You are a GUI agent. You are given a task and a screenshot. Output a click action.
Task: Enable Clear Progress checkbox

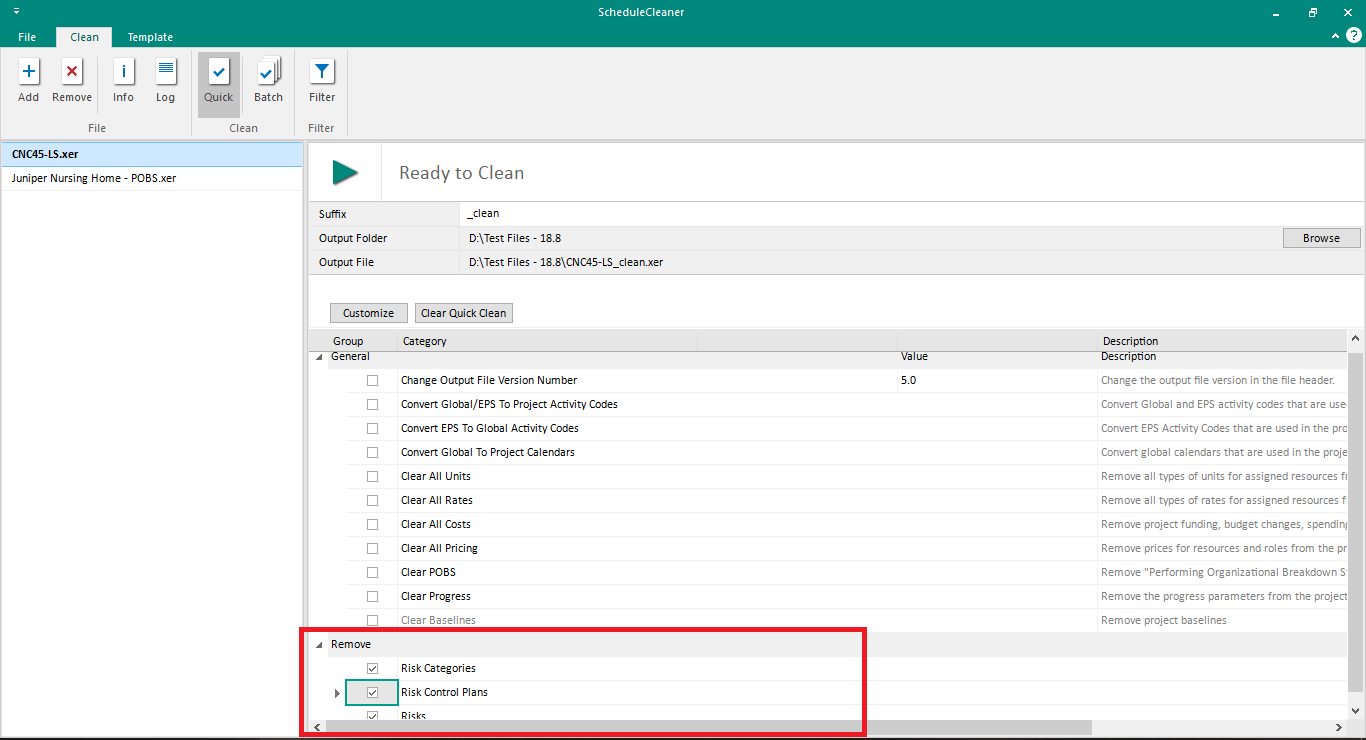click(x=372, y=596)
